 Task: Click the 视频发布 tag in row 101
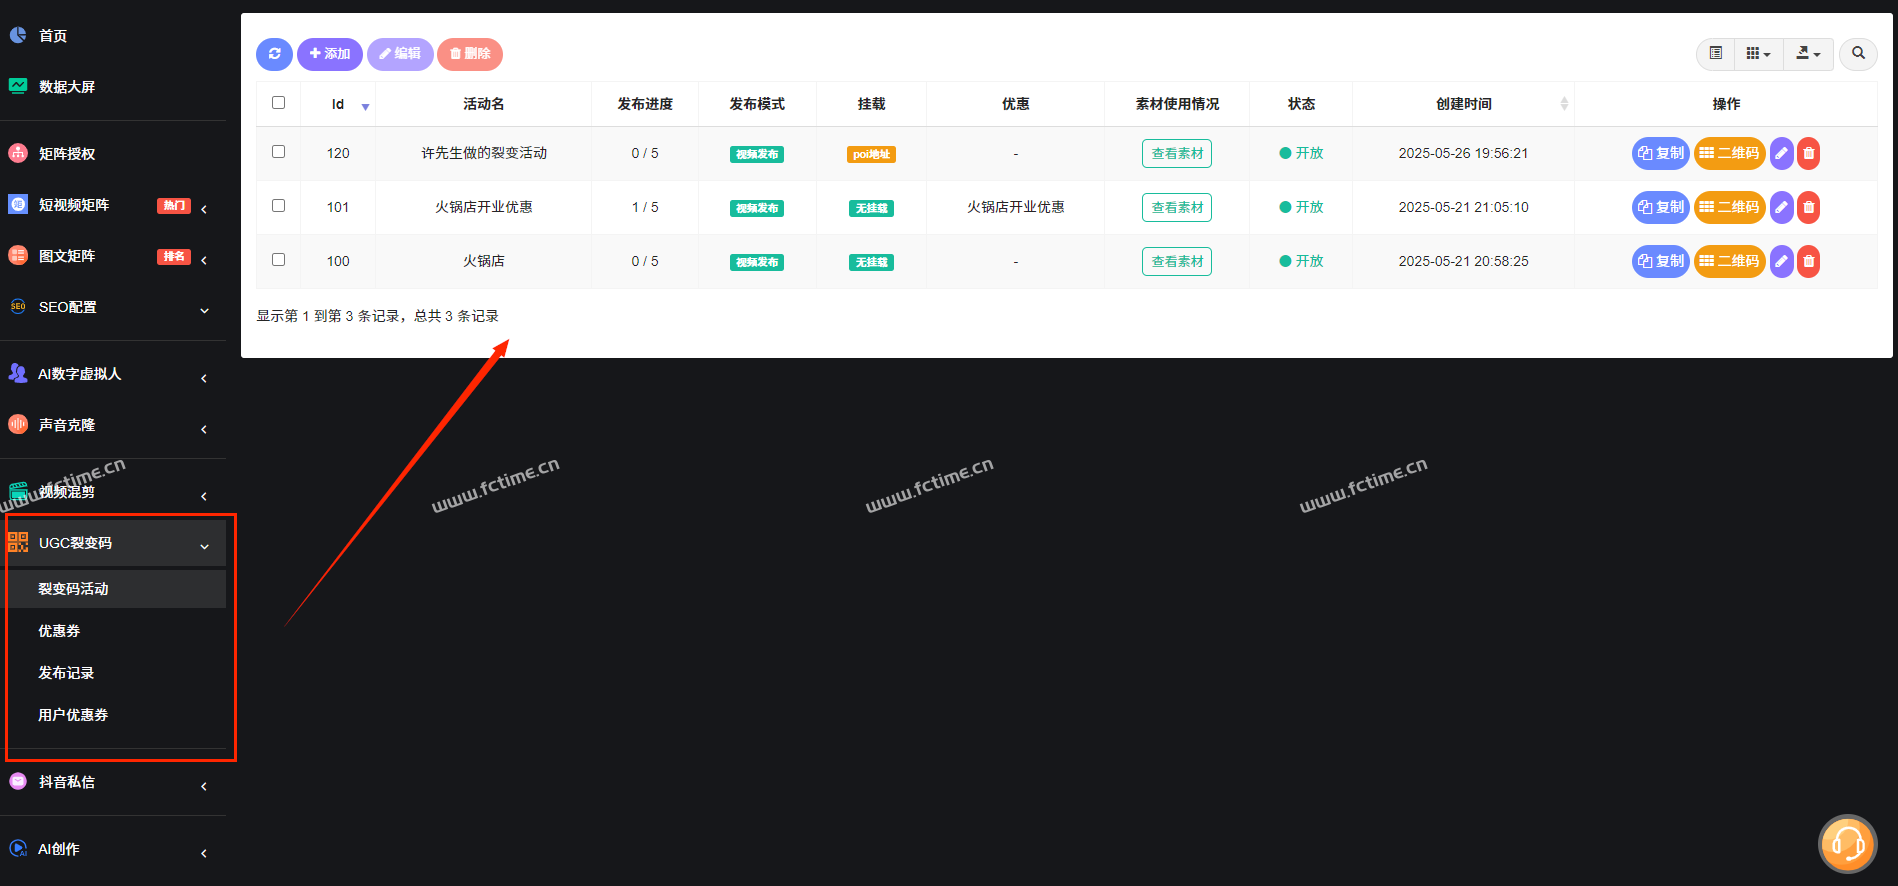757,208
